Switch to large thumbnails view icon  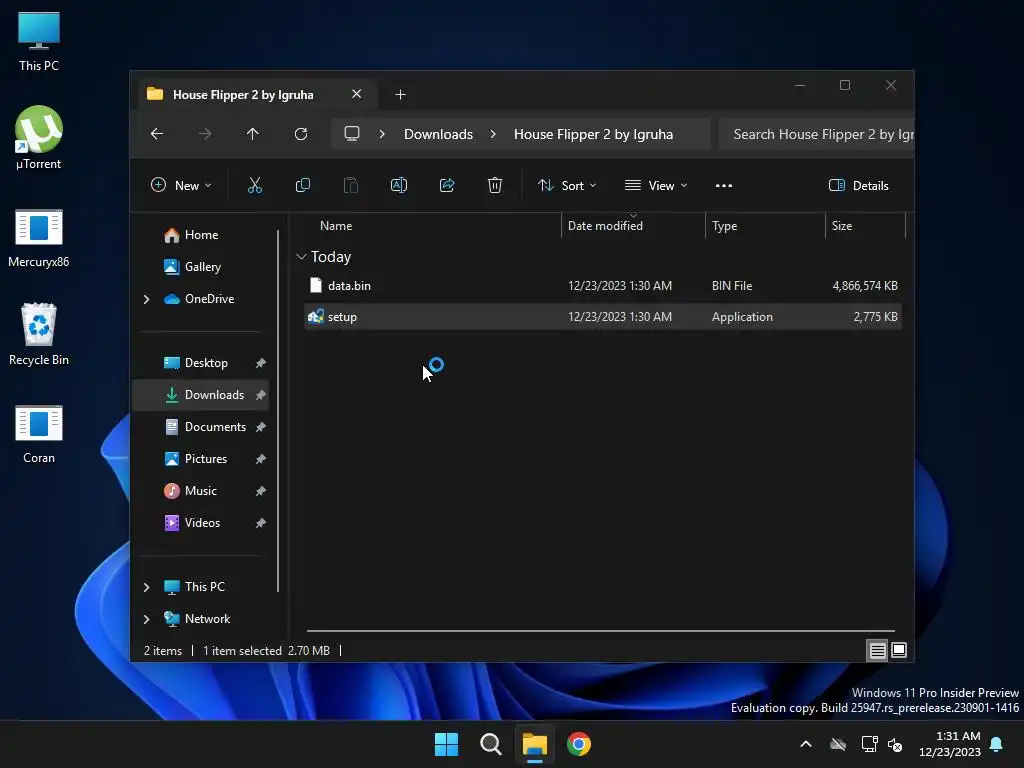pos(899,650)
